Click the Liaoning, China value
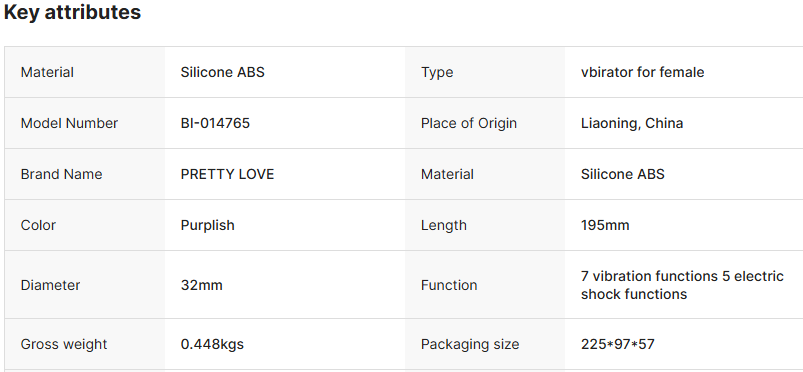Viewport: 803px width, 372px height. [x=631, y=123]
